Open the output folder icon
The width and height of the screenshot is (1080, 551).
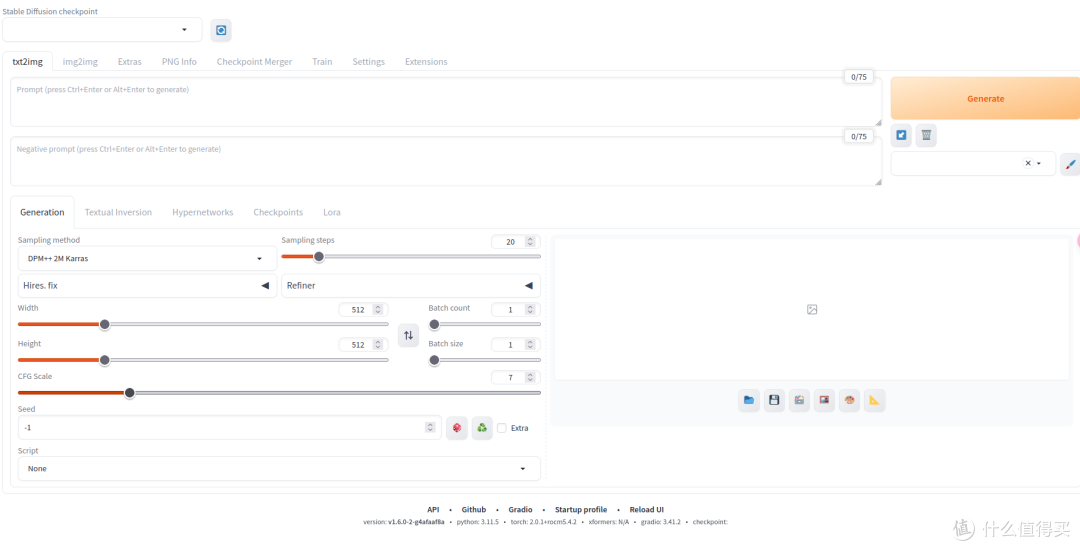pos(749,401)
